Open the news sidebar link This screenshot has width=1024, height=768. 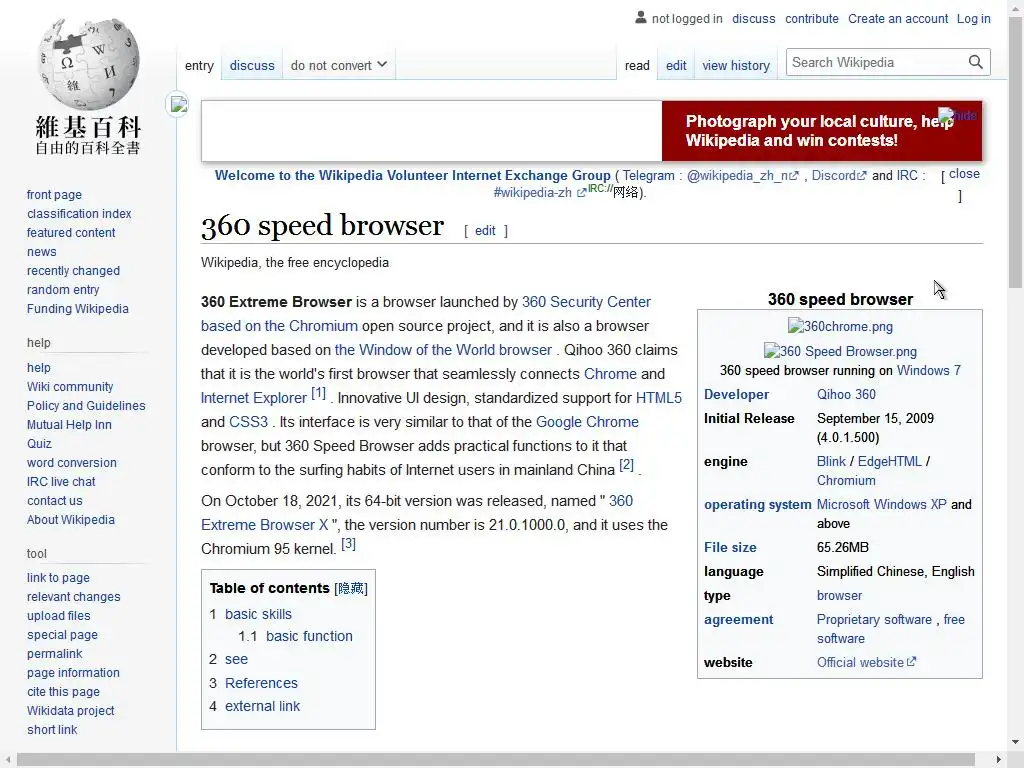point(42,251)
